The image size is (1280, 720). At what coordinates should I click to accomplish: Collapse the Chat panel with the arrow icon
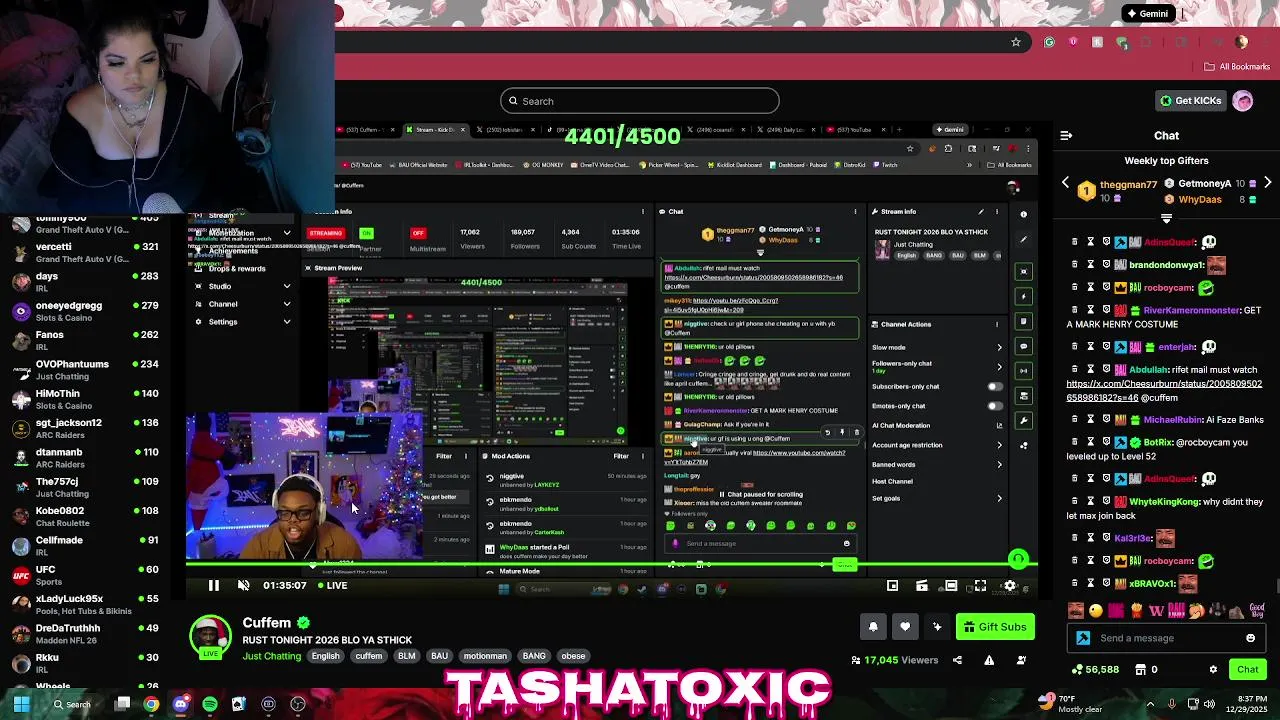click(x=1066, y=135)
